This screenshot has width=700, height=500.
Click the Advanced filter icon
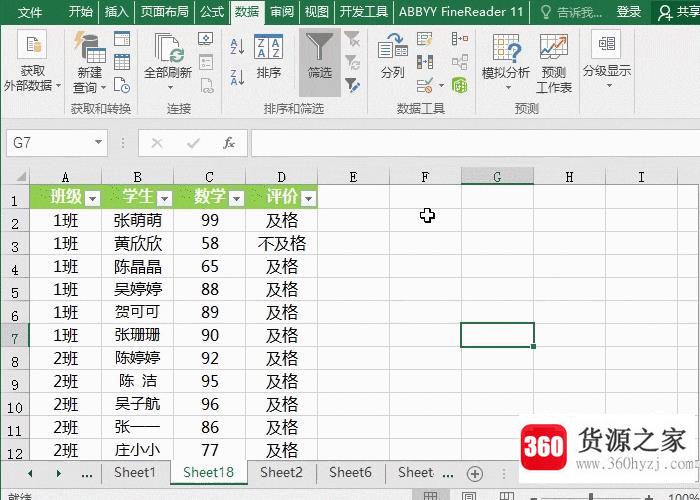coord(352,85)
